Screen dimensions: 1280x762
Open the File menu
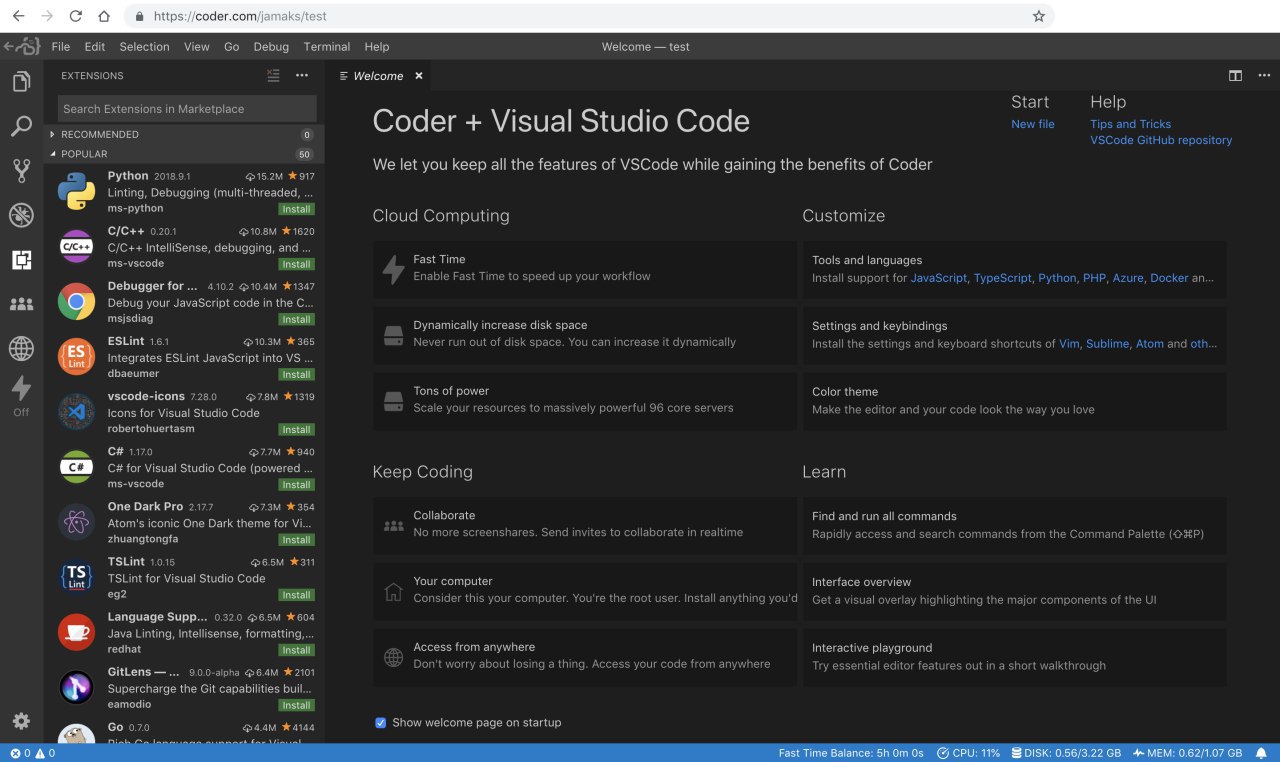point(61,46)
